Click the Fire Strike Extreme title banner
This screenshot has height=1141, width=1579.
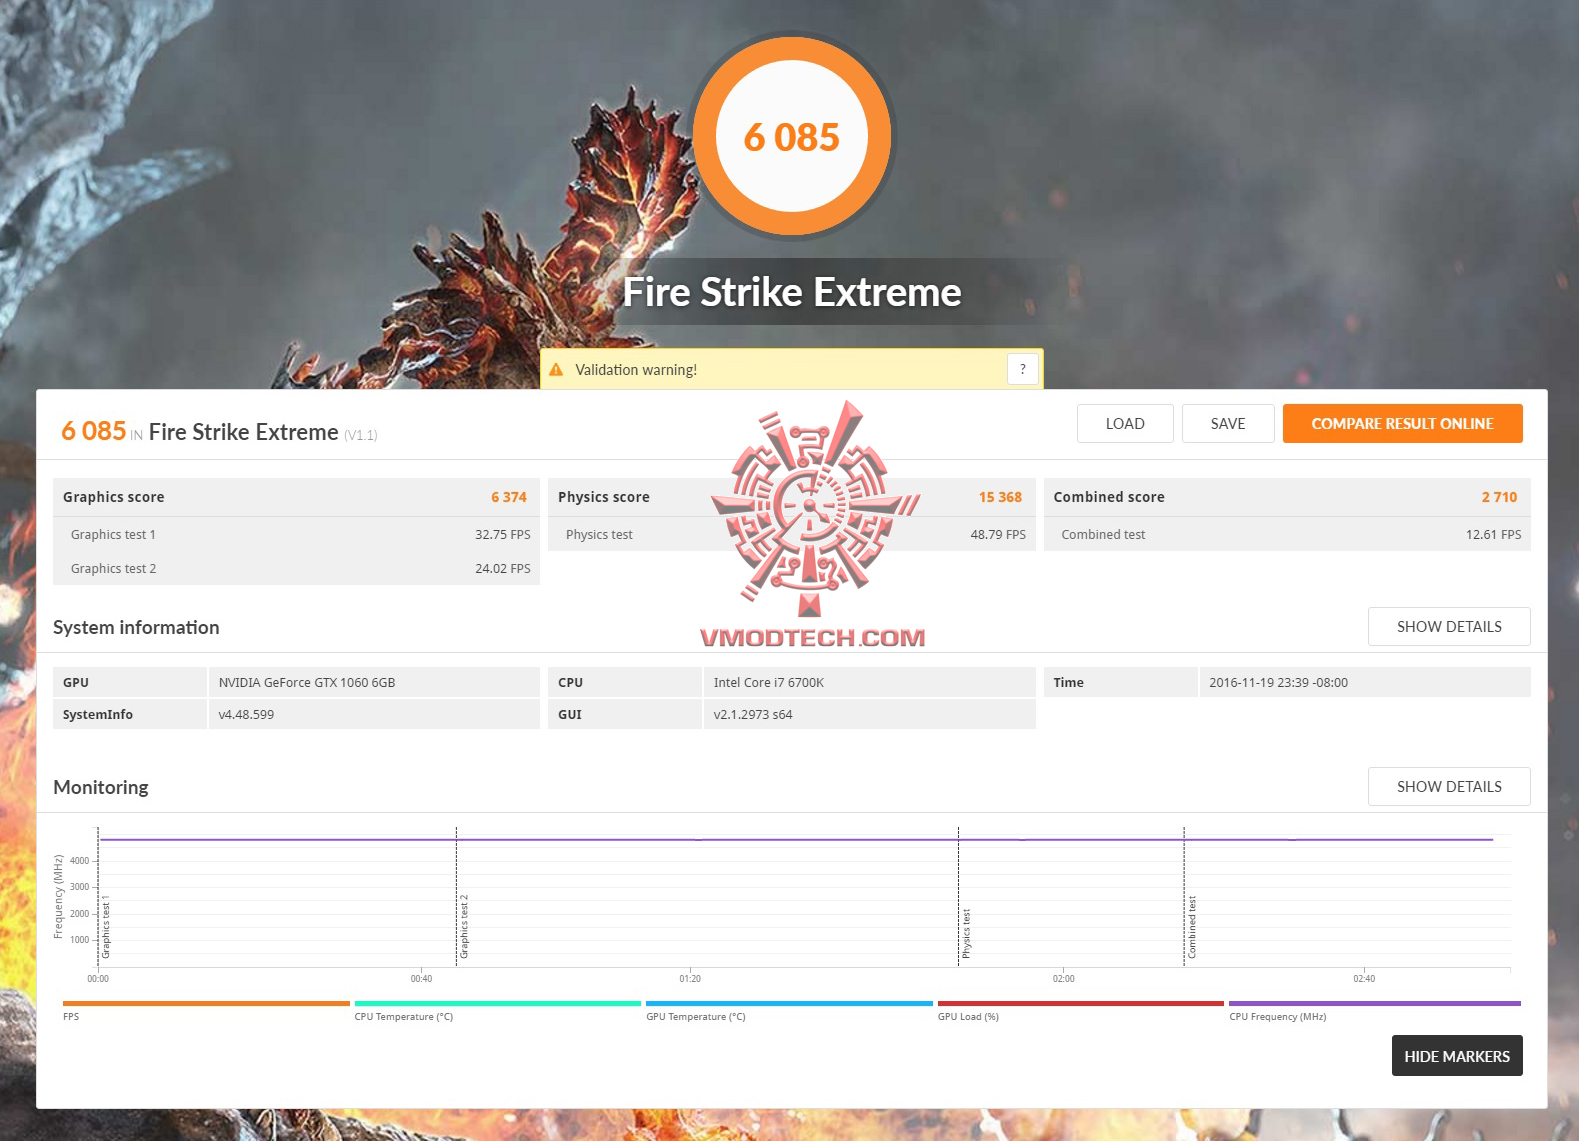pos(792,292)
